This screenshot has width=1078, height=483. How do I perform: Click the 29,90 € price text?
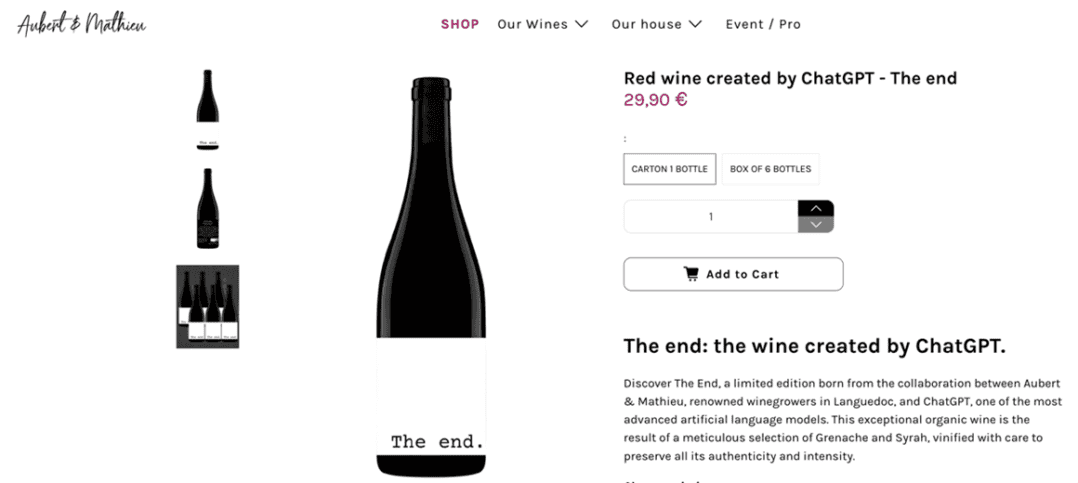click(x=655, y=99)
